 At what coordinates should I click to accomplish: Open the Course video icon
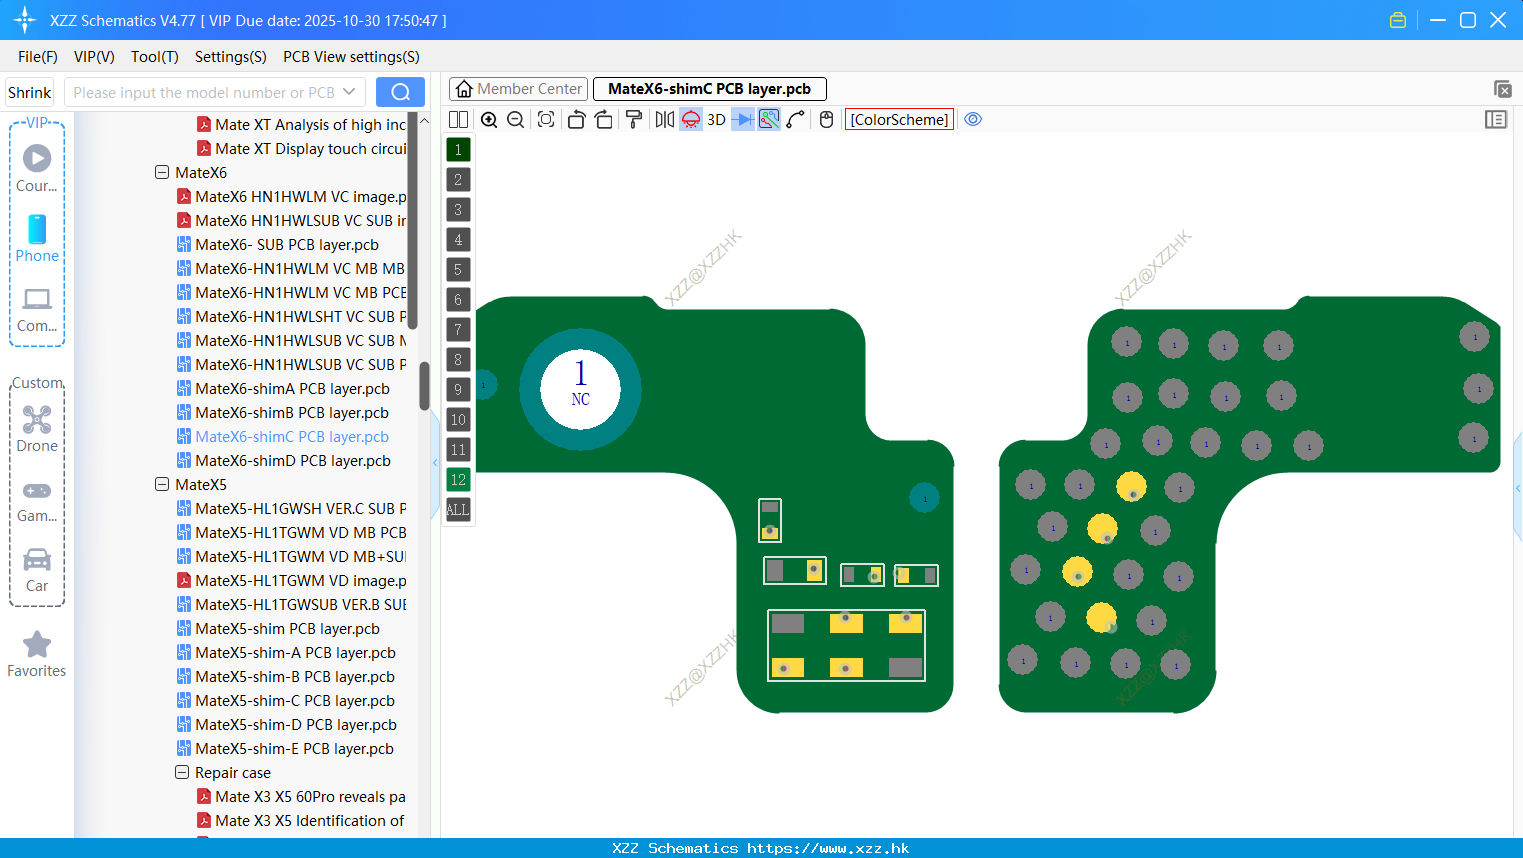(x=37, y=167)
